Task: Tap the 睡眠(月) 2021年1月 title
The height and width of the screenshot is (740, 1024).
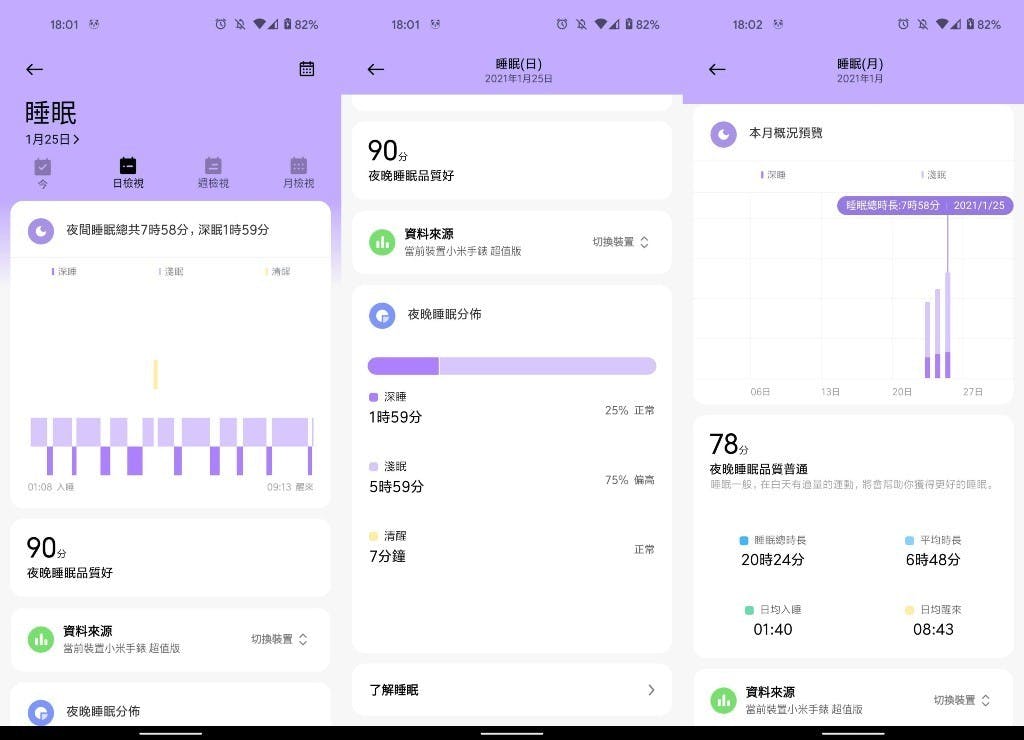Action: pyautogui.click(x=860, y=71)
